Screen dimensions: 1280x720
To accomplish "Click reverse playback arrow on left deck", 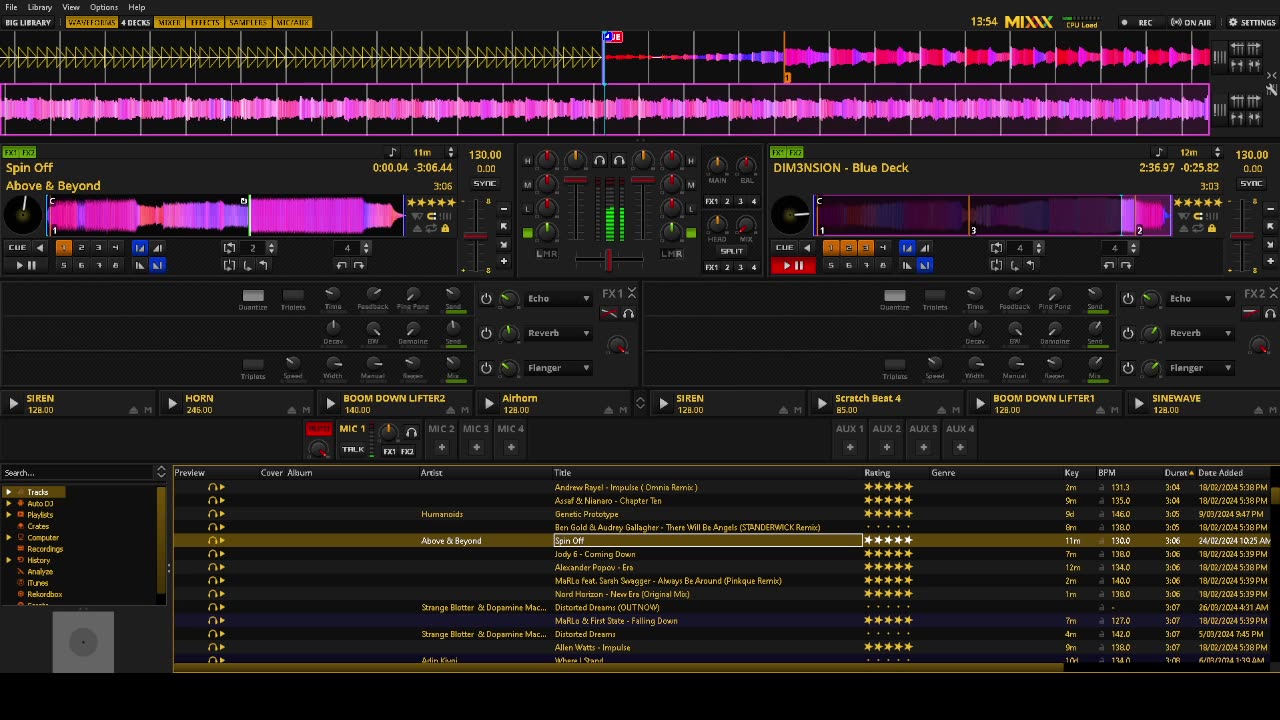I will (x=40, y=247).
